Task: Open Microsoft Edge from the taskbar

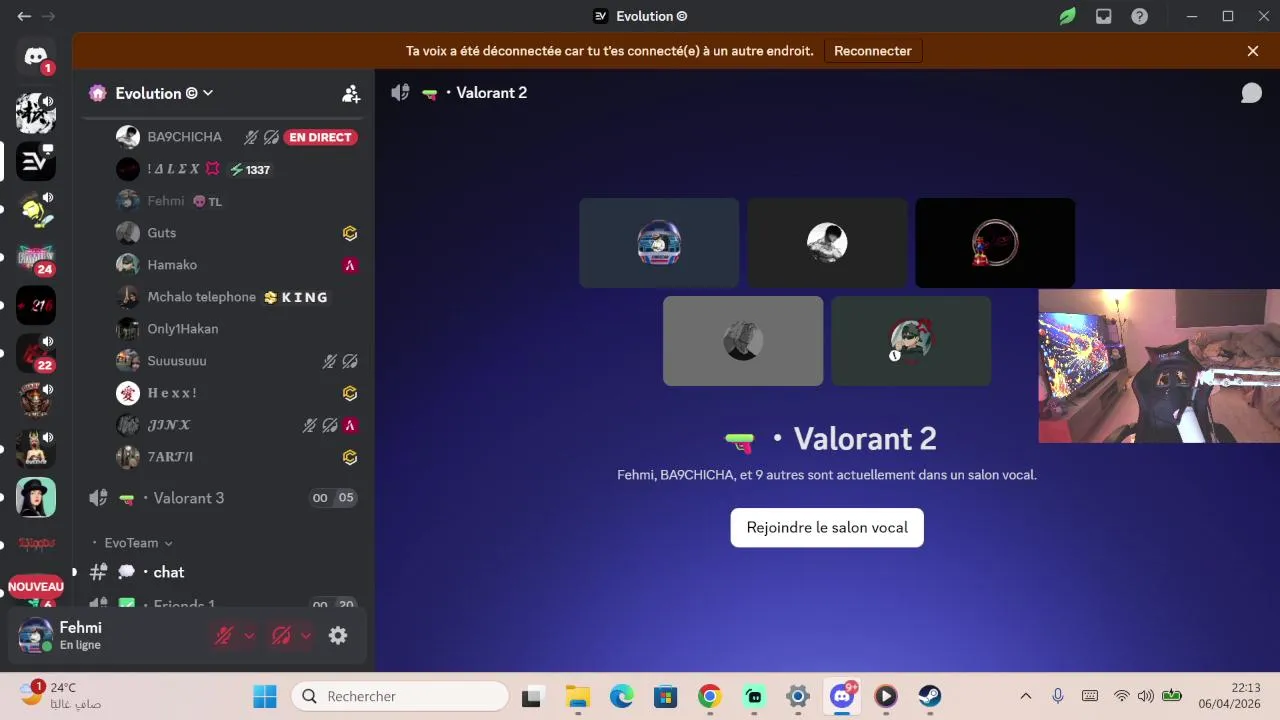Action: coord(621,696)
